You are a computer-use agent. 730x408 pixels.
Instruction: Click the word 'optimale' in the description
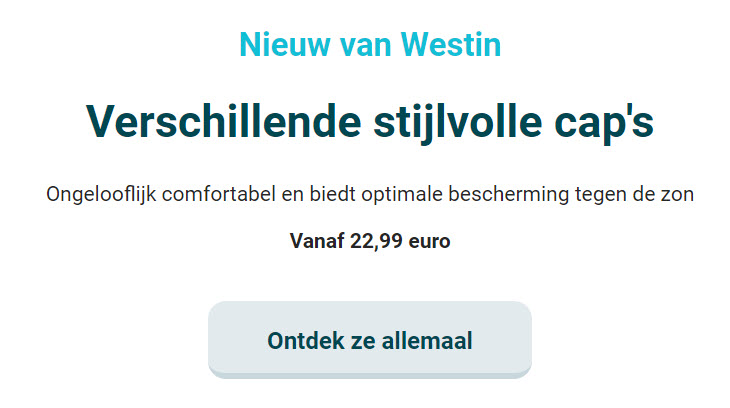[402, 195]
